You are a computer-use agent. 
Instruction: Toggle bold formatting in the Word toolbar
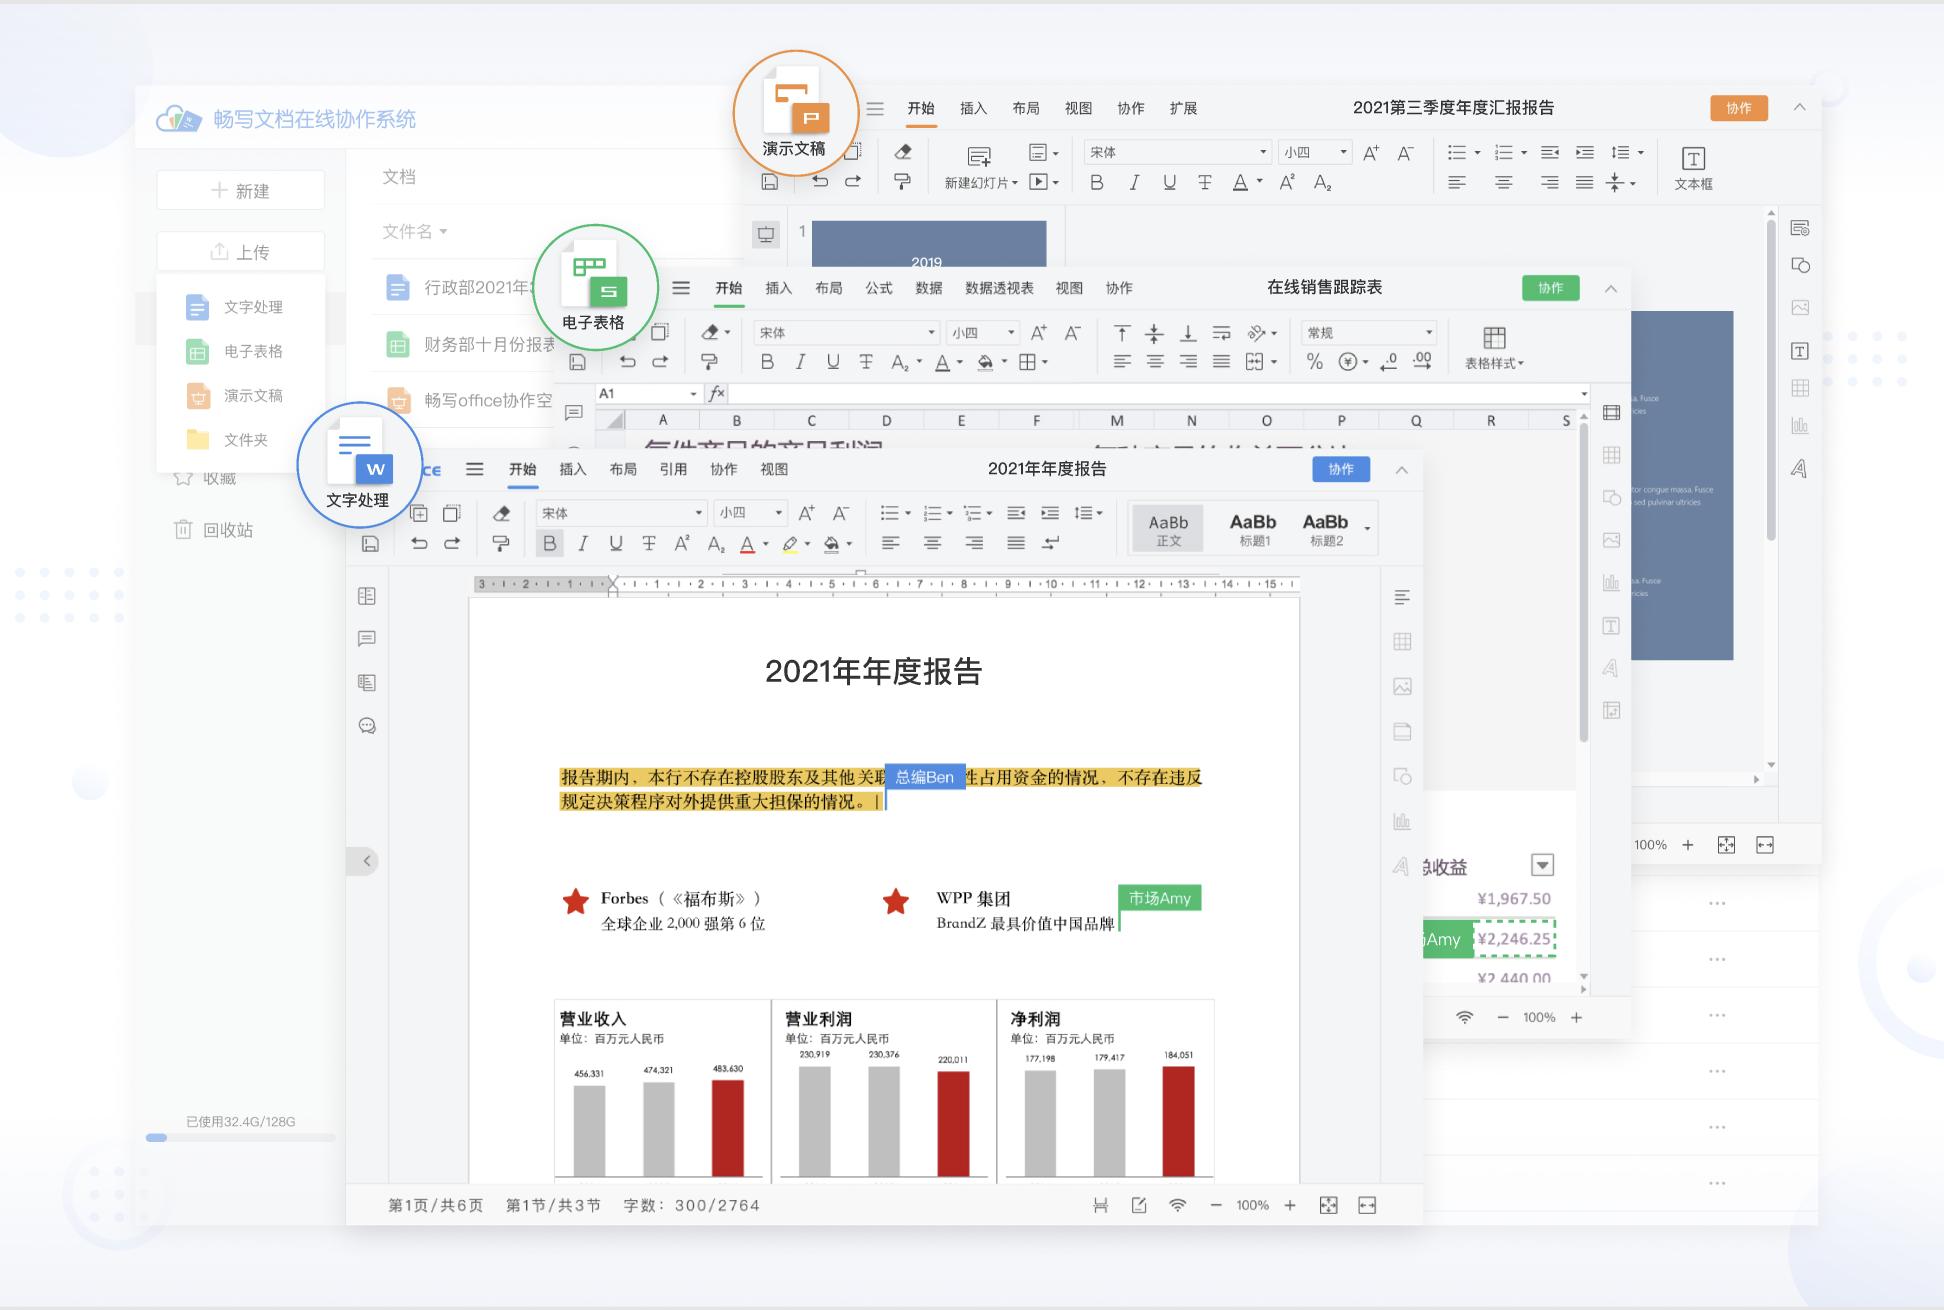[x=551, y=543]
